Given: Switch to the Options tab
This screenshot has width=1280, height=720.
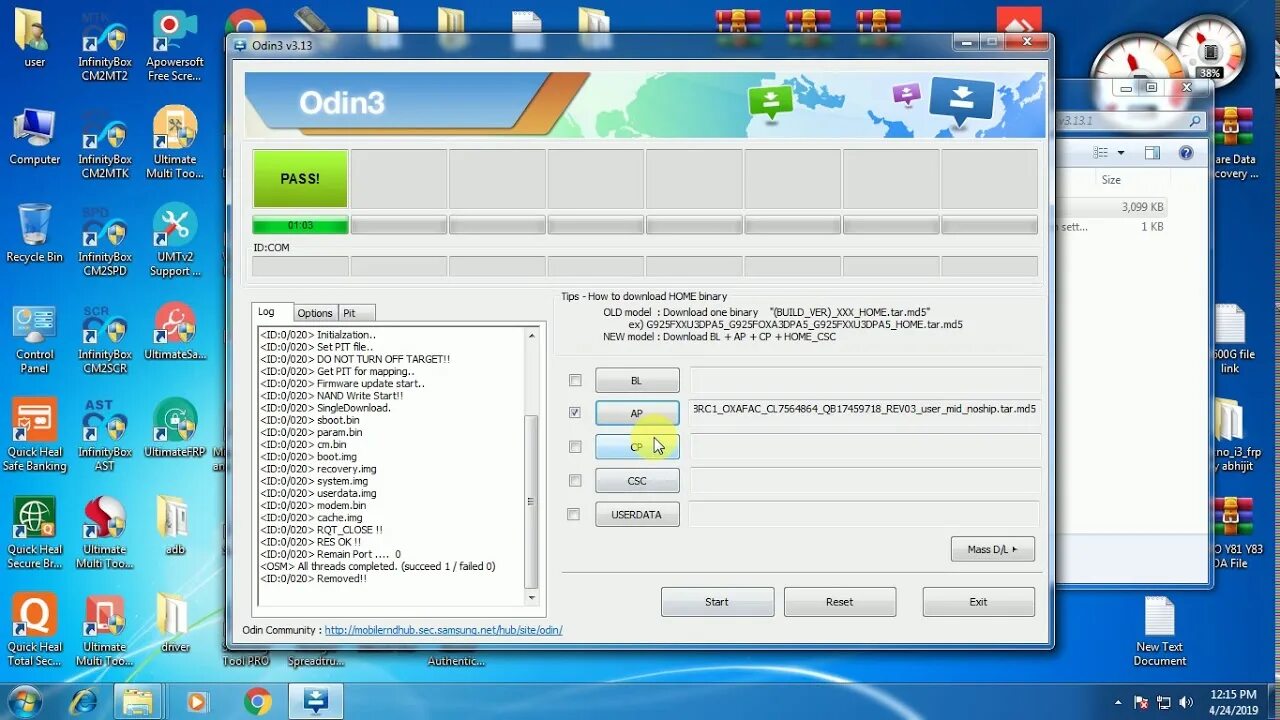Looking at the screenshot, I should pos(315,313).
